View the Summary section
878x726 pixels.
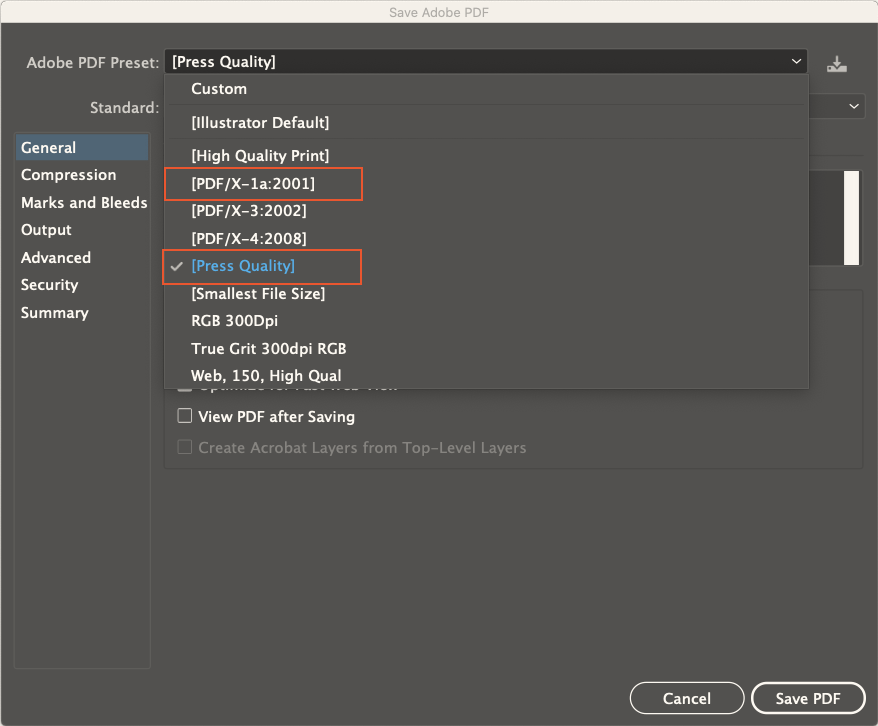pyautogui.click(x=82, y=312)
